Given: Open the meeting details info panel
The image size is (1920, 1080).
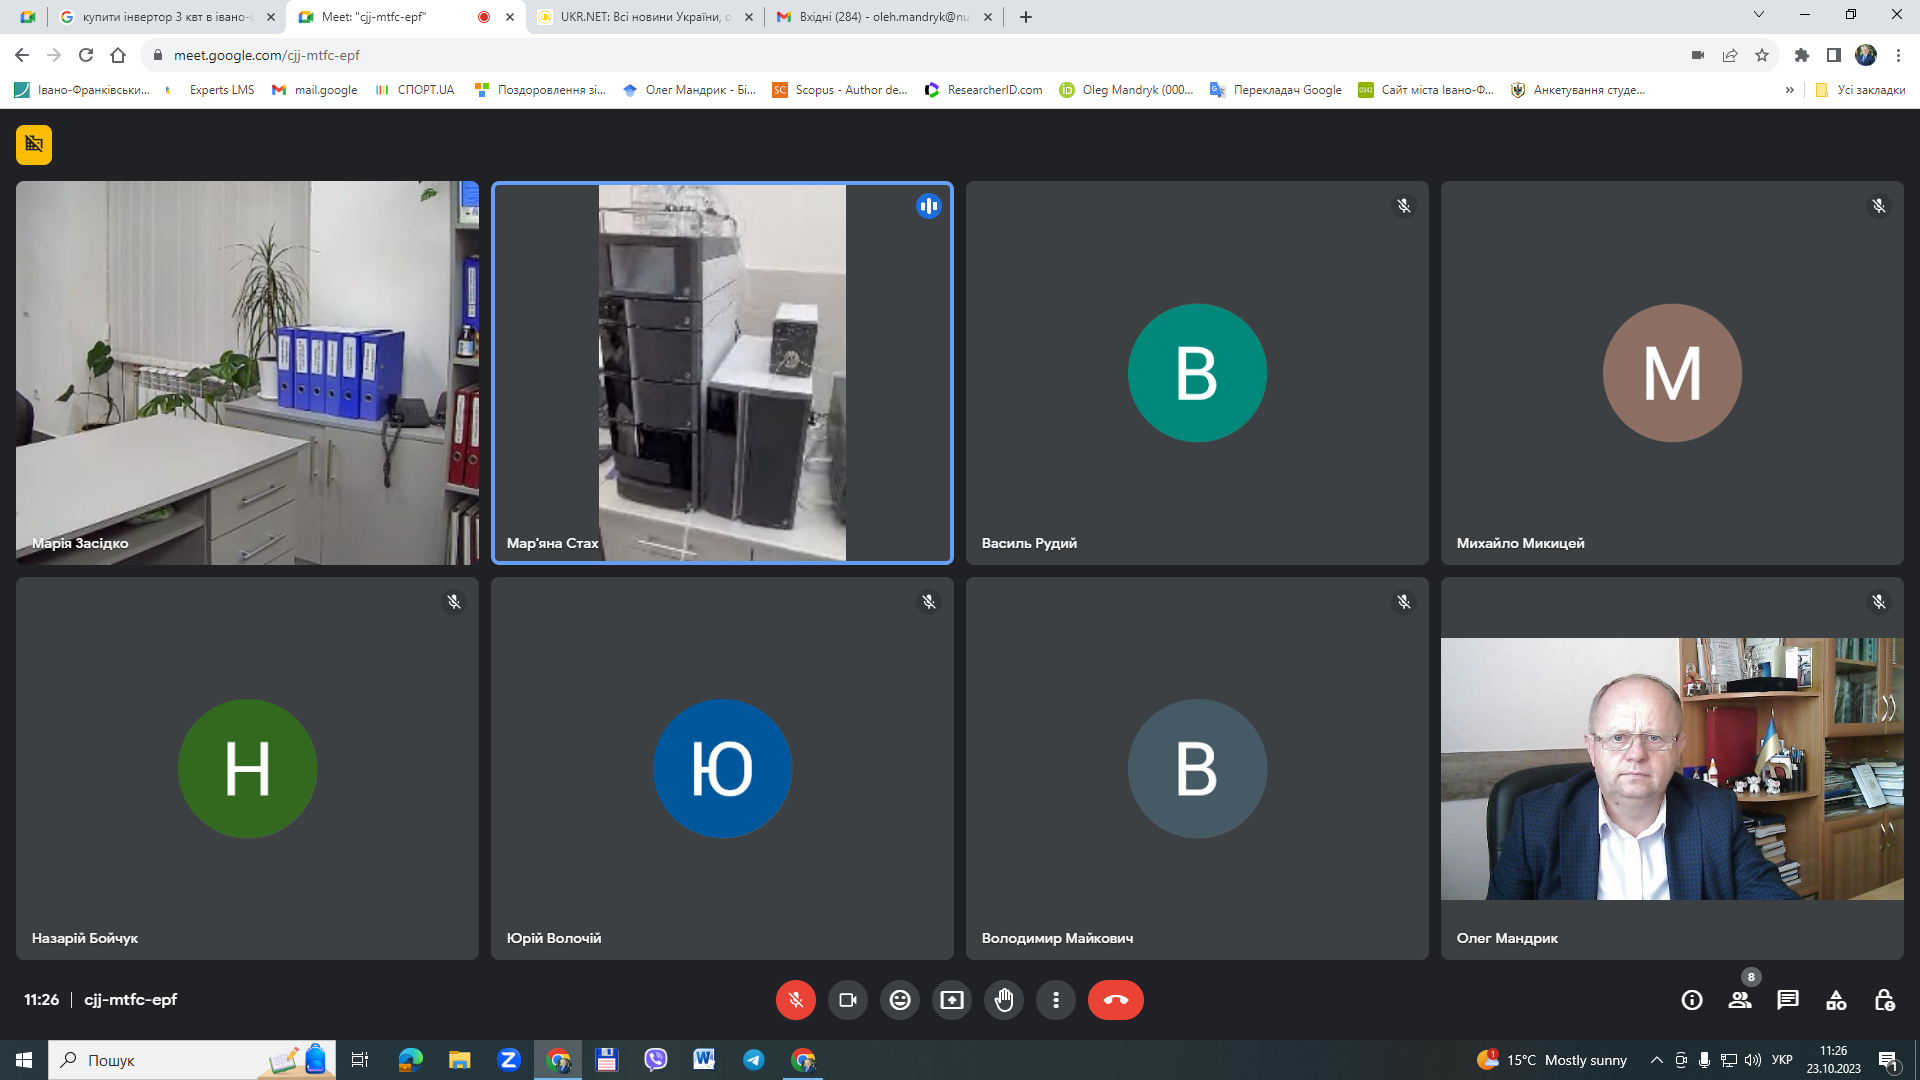Looking at the screenshot, I should tap(1692, 1000).
